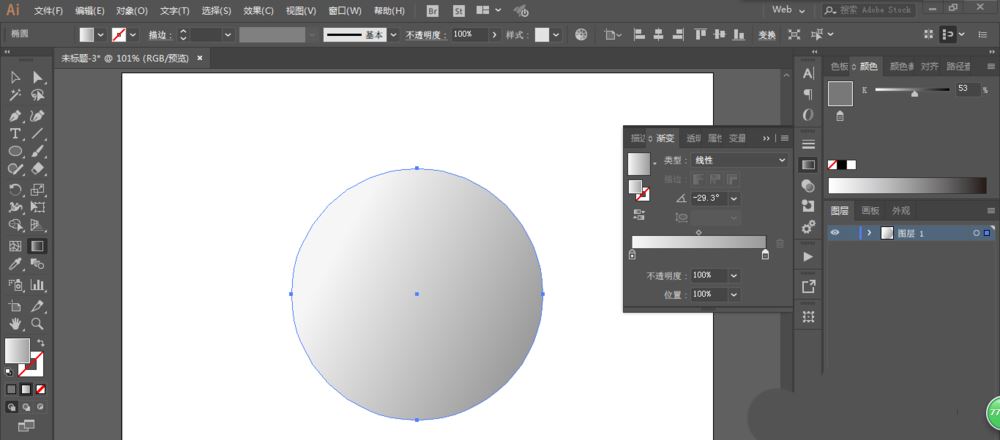Open the 窗口(W) menu
This screenshot has width=1000, height=440.
[345, 11]
